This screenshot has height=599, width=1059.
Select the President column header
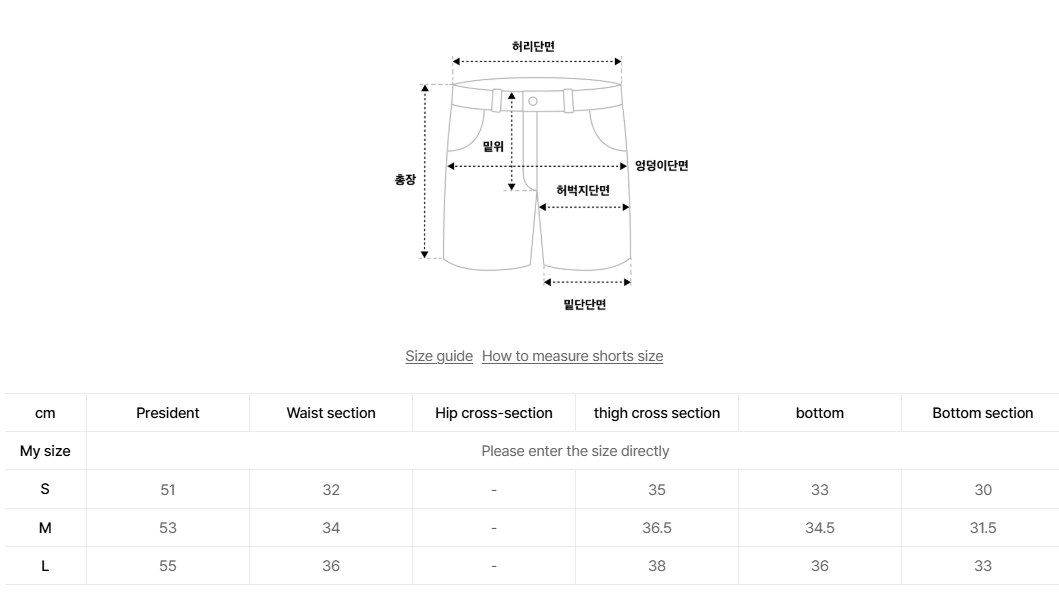pyautogui.click(x=168, y=413)
